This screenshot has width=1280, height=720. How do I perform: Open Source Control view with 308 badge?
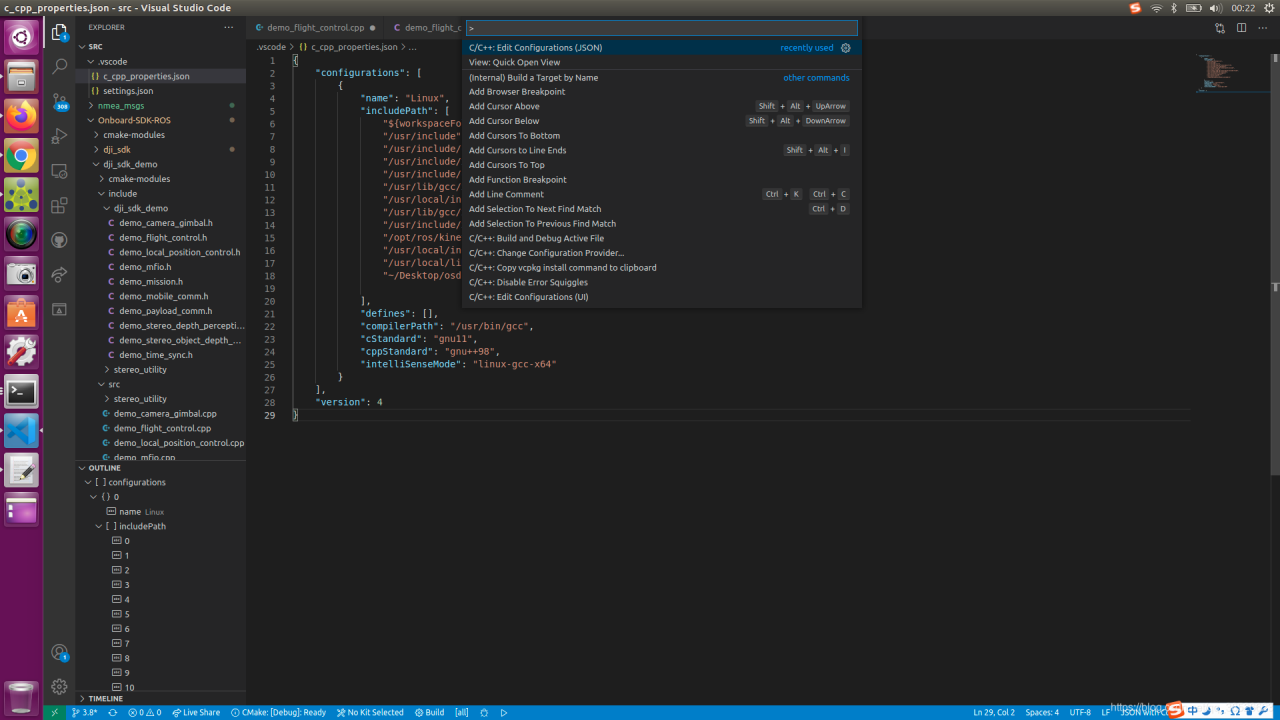tap(59, 101)
